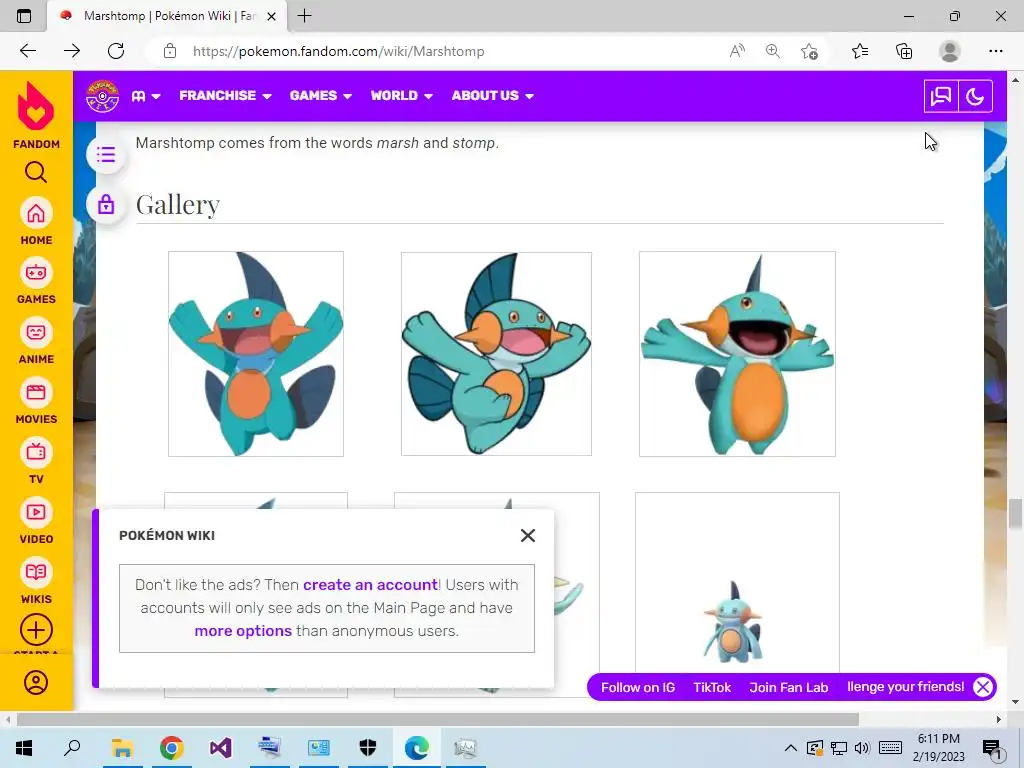The height and width of the screenshot is (768, 1024).
Task: Toggle dark theme moon icon
Action: (975, 97)
